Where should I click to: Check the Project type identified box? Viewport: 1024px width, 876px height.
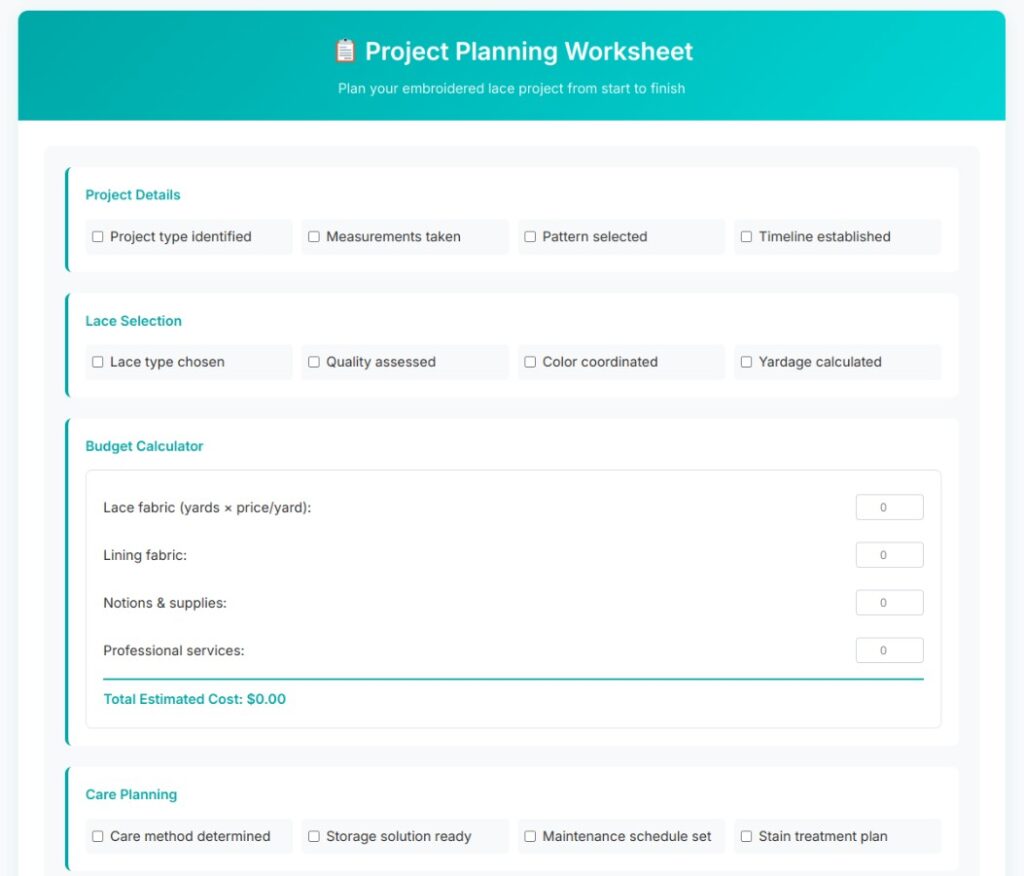click(x=97, y=236)
